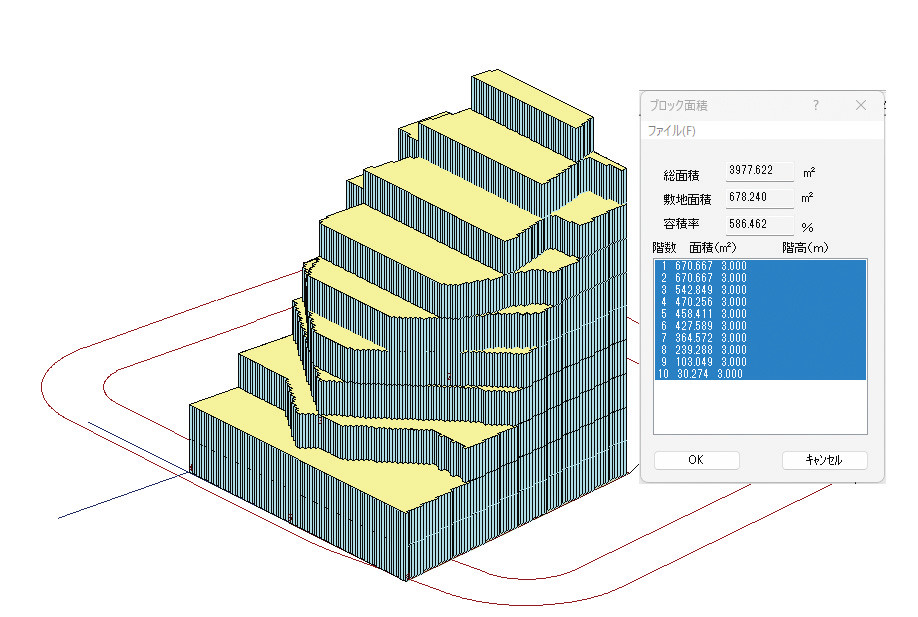
Task: Click the 総面積 value field
Action: click(x=759, y=170)
